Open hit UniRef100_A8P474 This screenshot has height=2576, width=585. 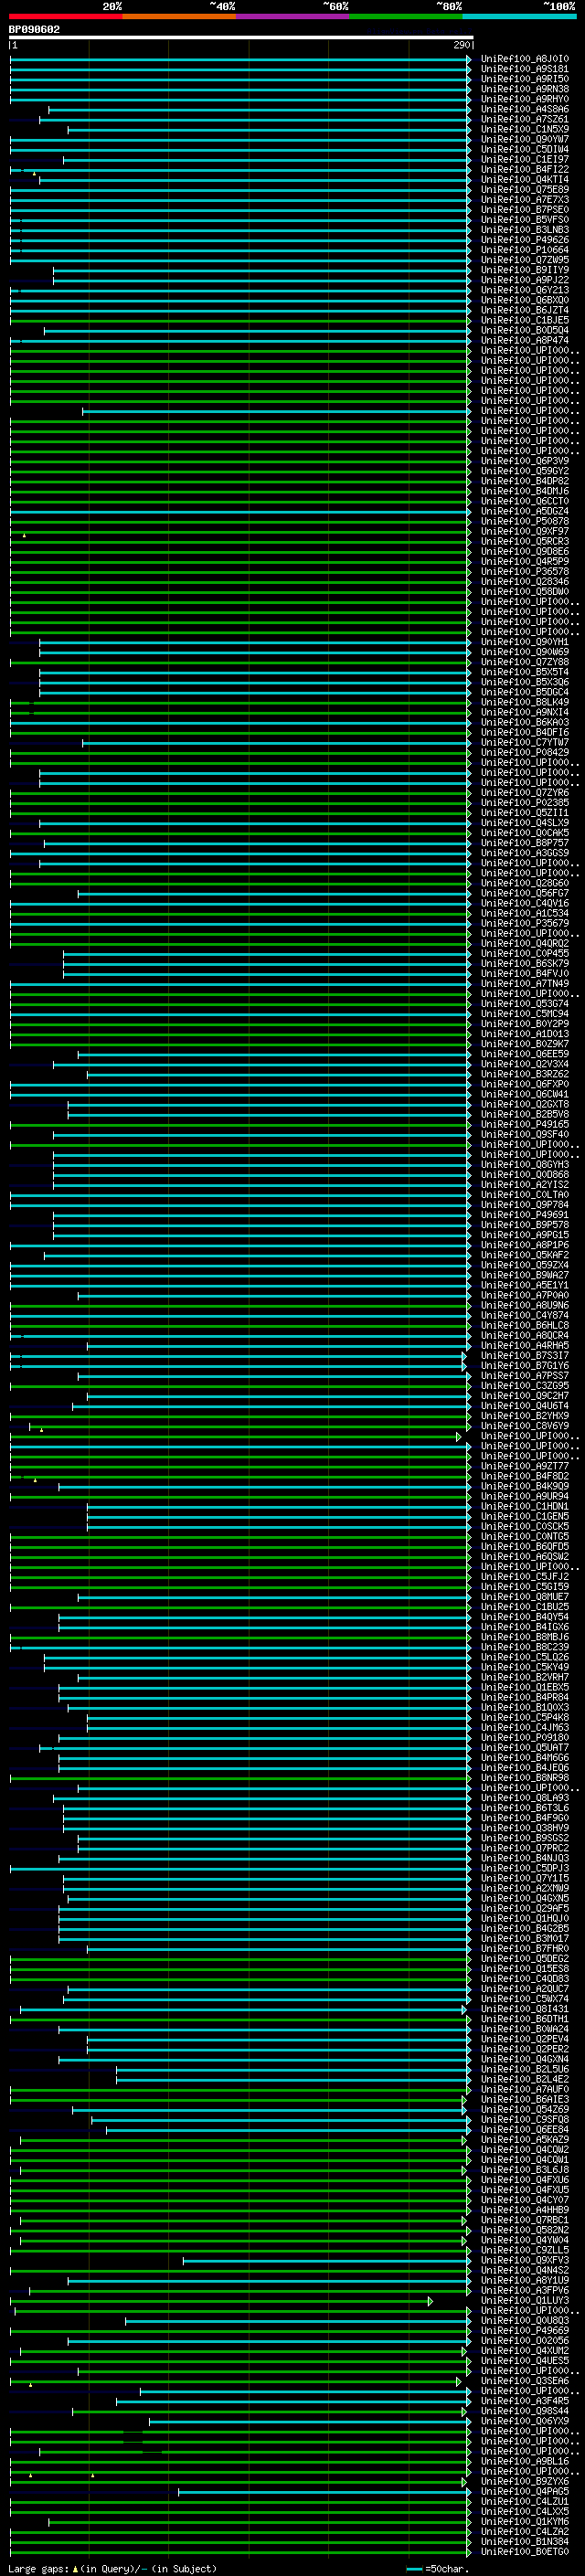pos(525,340)
